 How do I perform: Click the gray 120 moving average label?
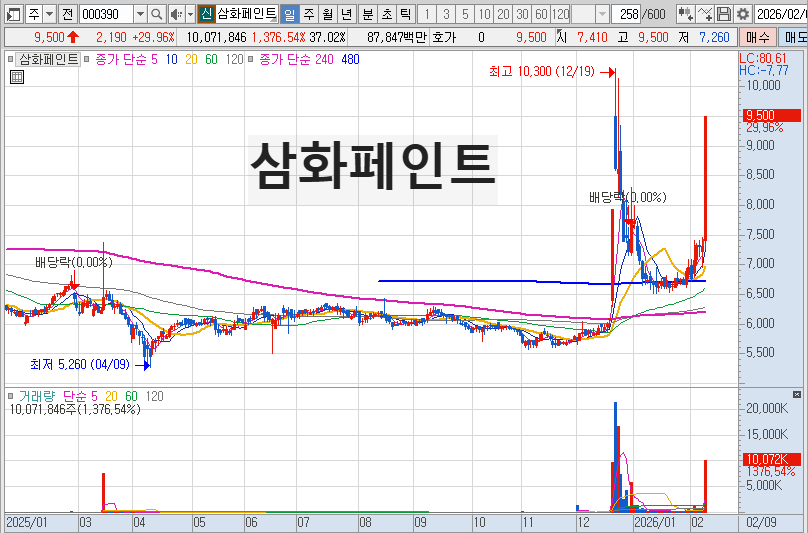click(234, 59)
